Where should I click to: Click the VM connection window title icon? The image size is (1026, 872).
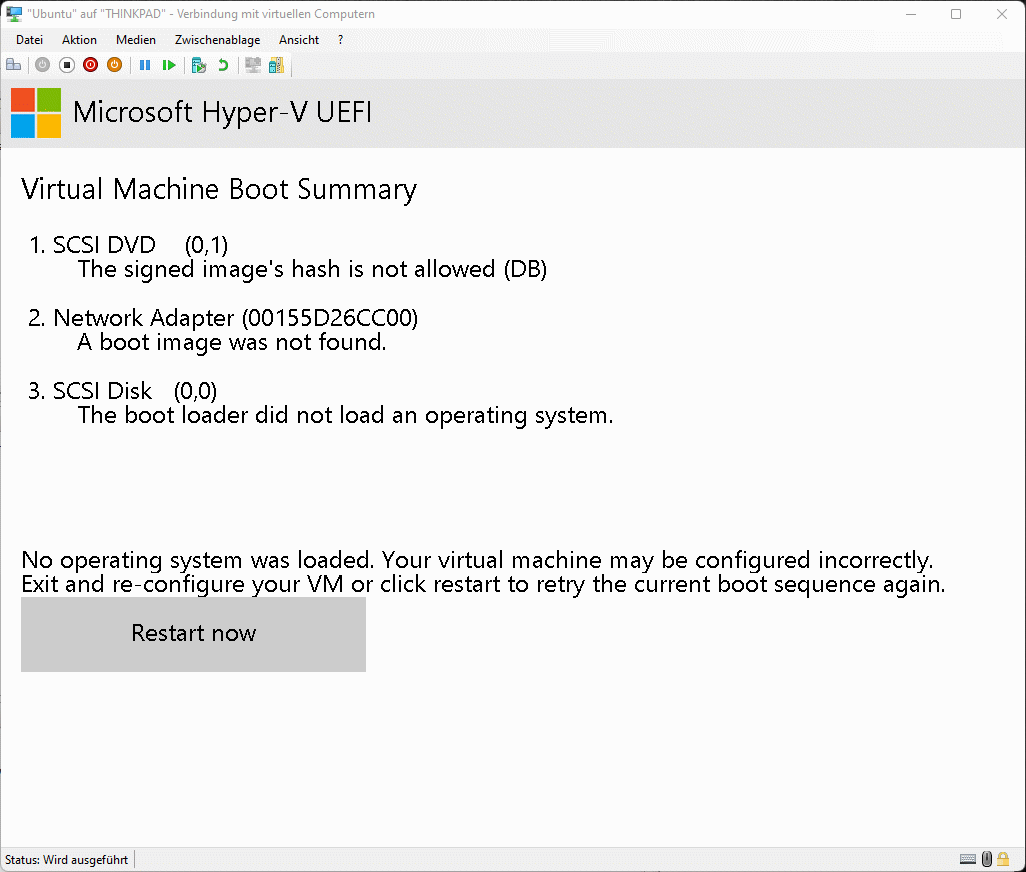point(14,14)
